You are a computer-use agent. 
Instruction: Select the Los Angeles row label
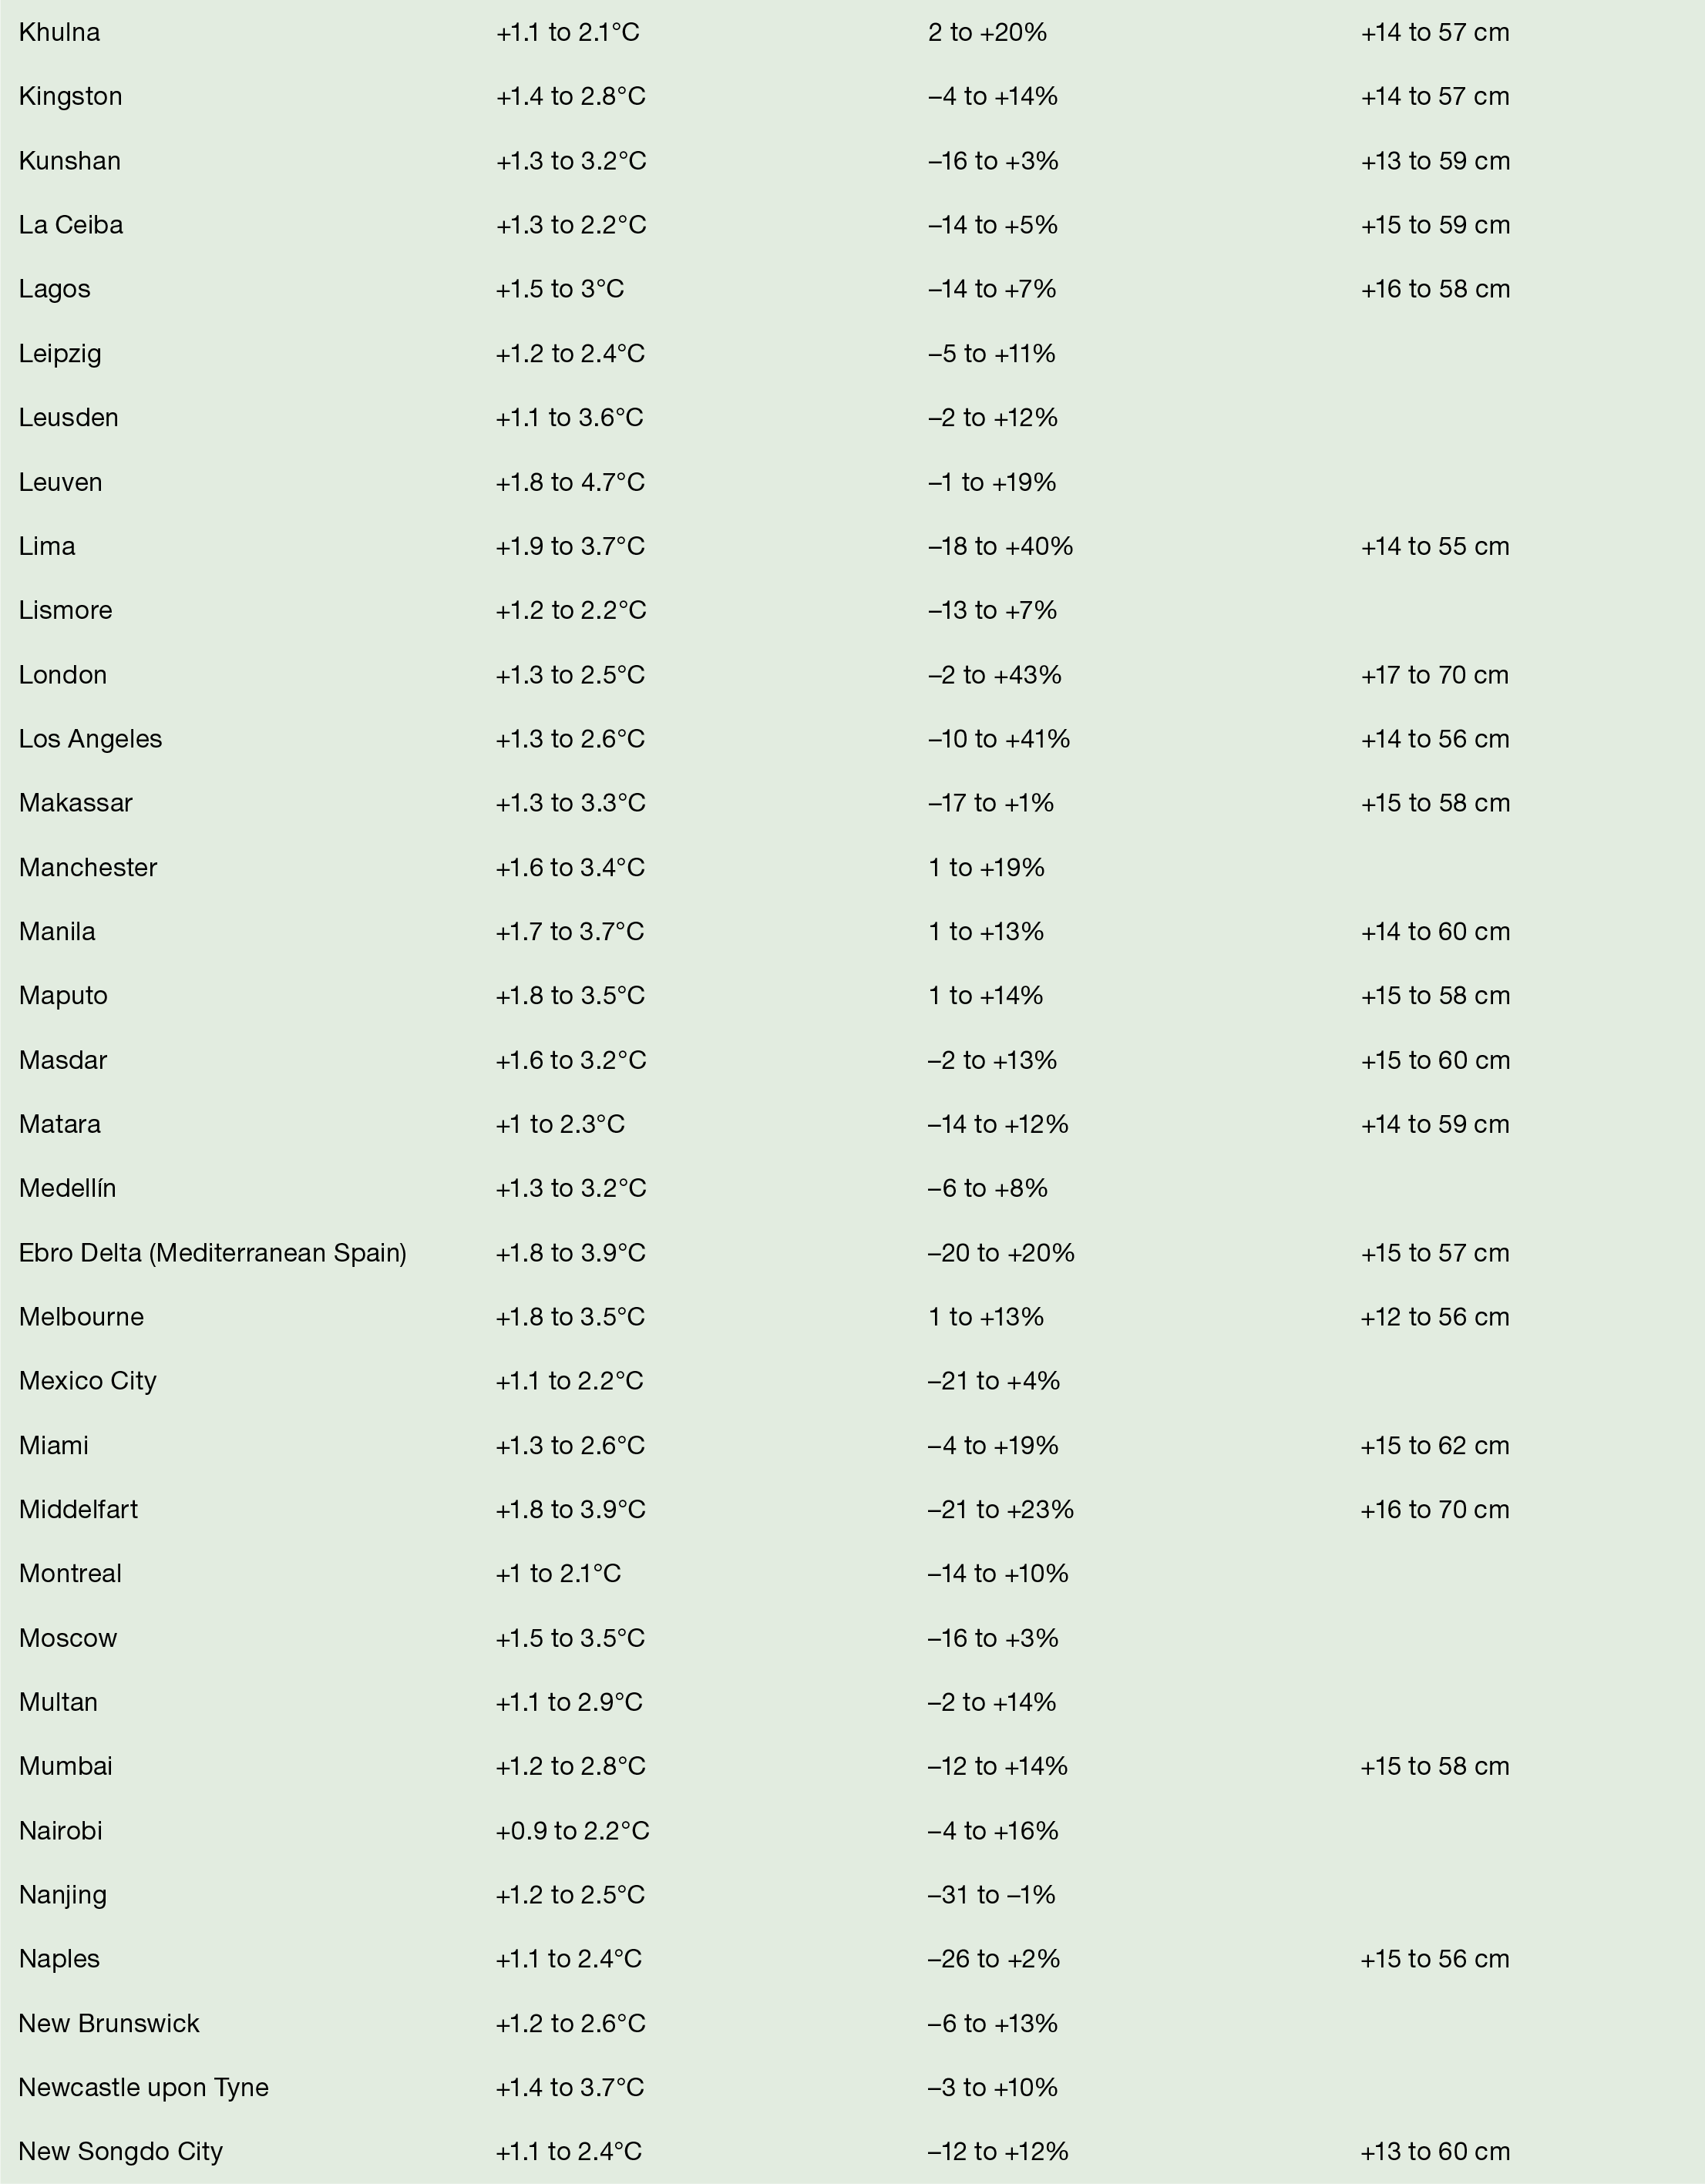tap(90, 739)
